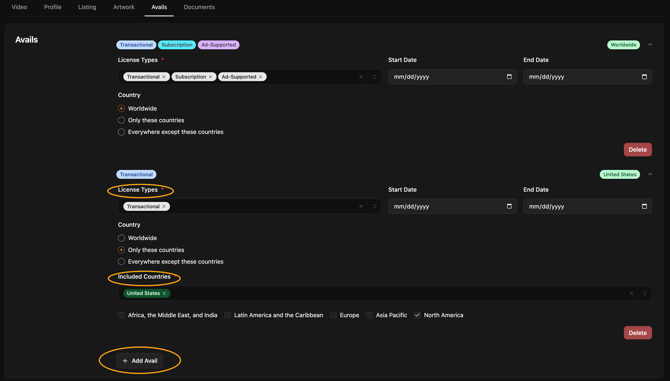
Task: Open the Avails tab
Action: [159, 7]
